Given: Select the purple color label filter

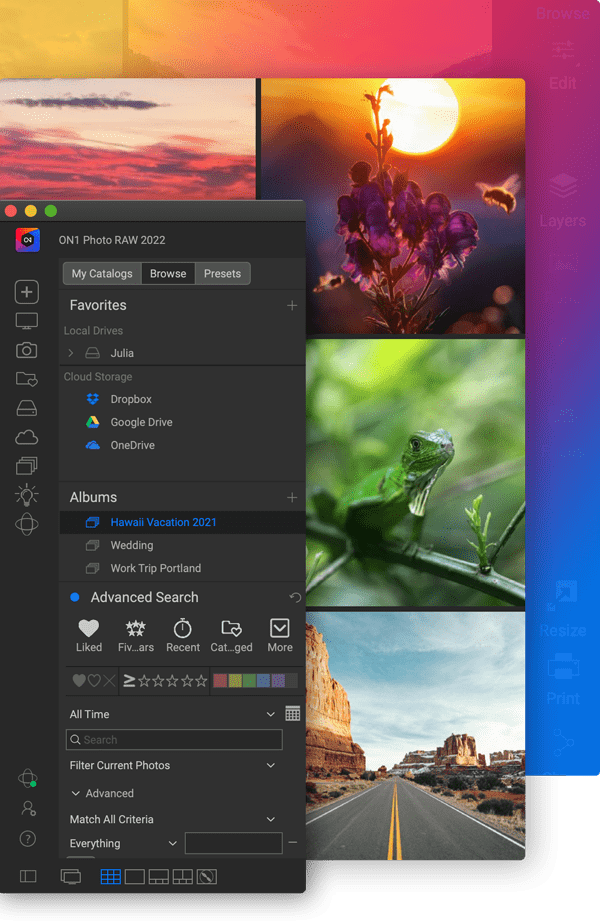Looking at the screenshot, I should pos(278,681).
